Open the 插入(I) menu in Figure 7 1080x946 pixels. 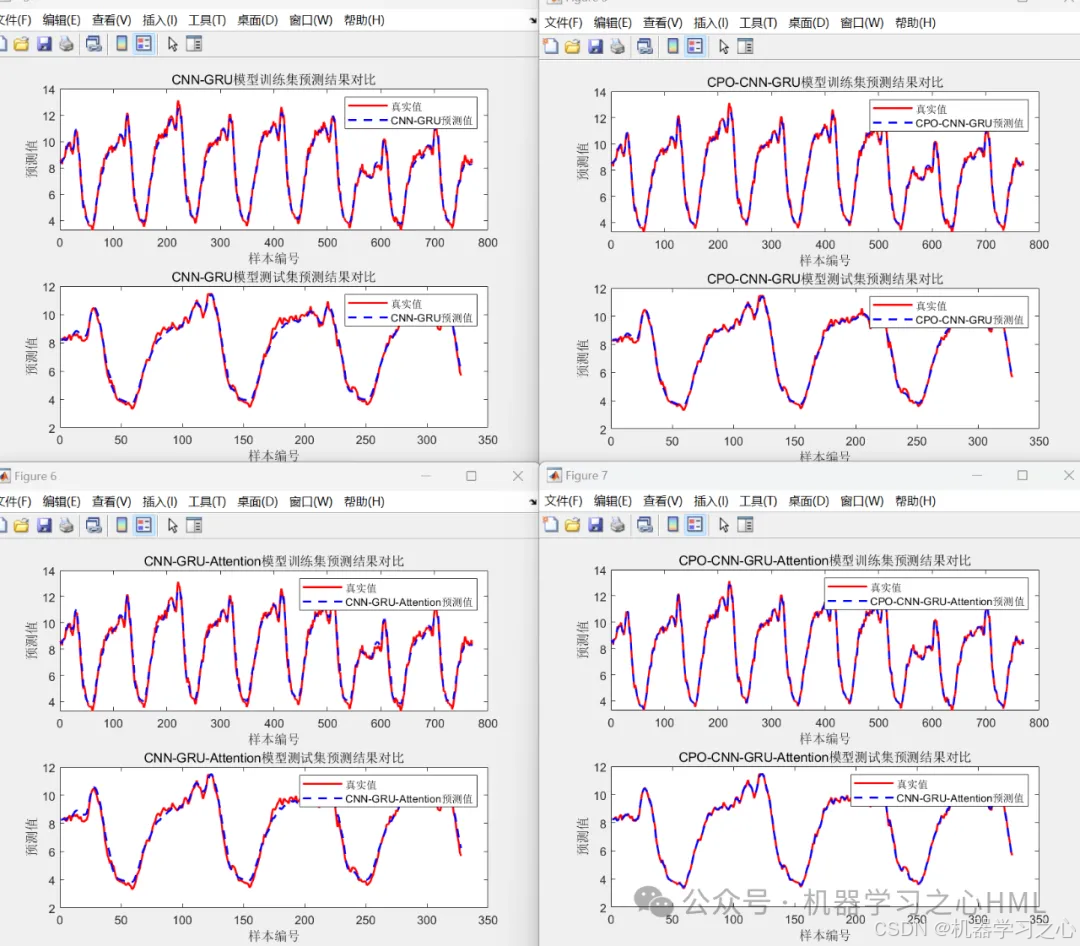tap(711, 501)
